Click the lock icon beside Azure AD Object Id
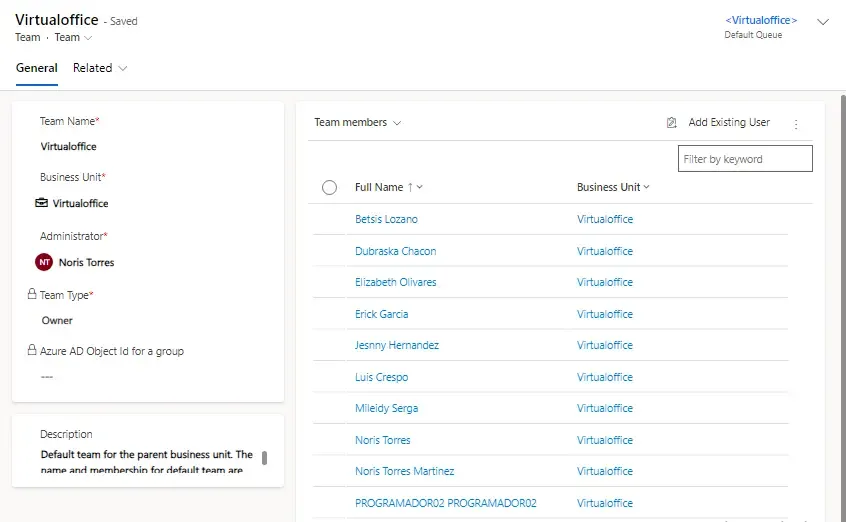 [32, 351]
